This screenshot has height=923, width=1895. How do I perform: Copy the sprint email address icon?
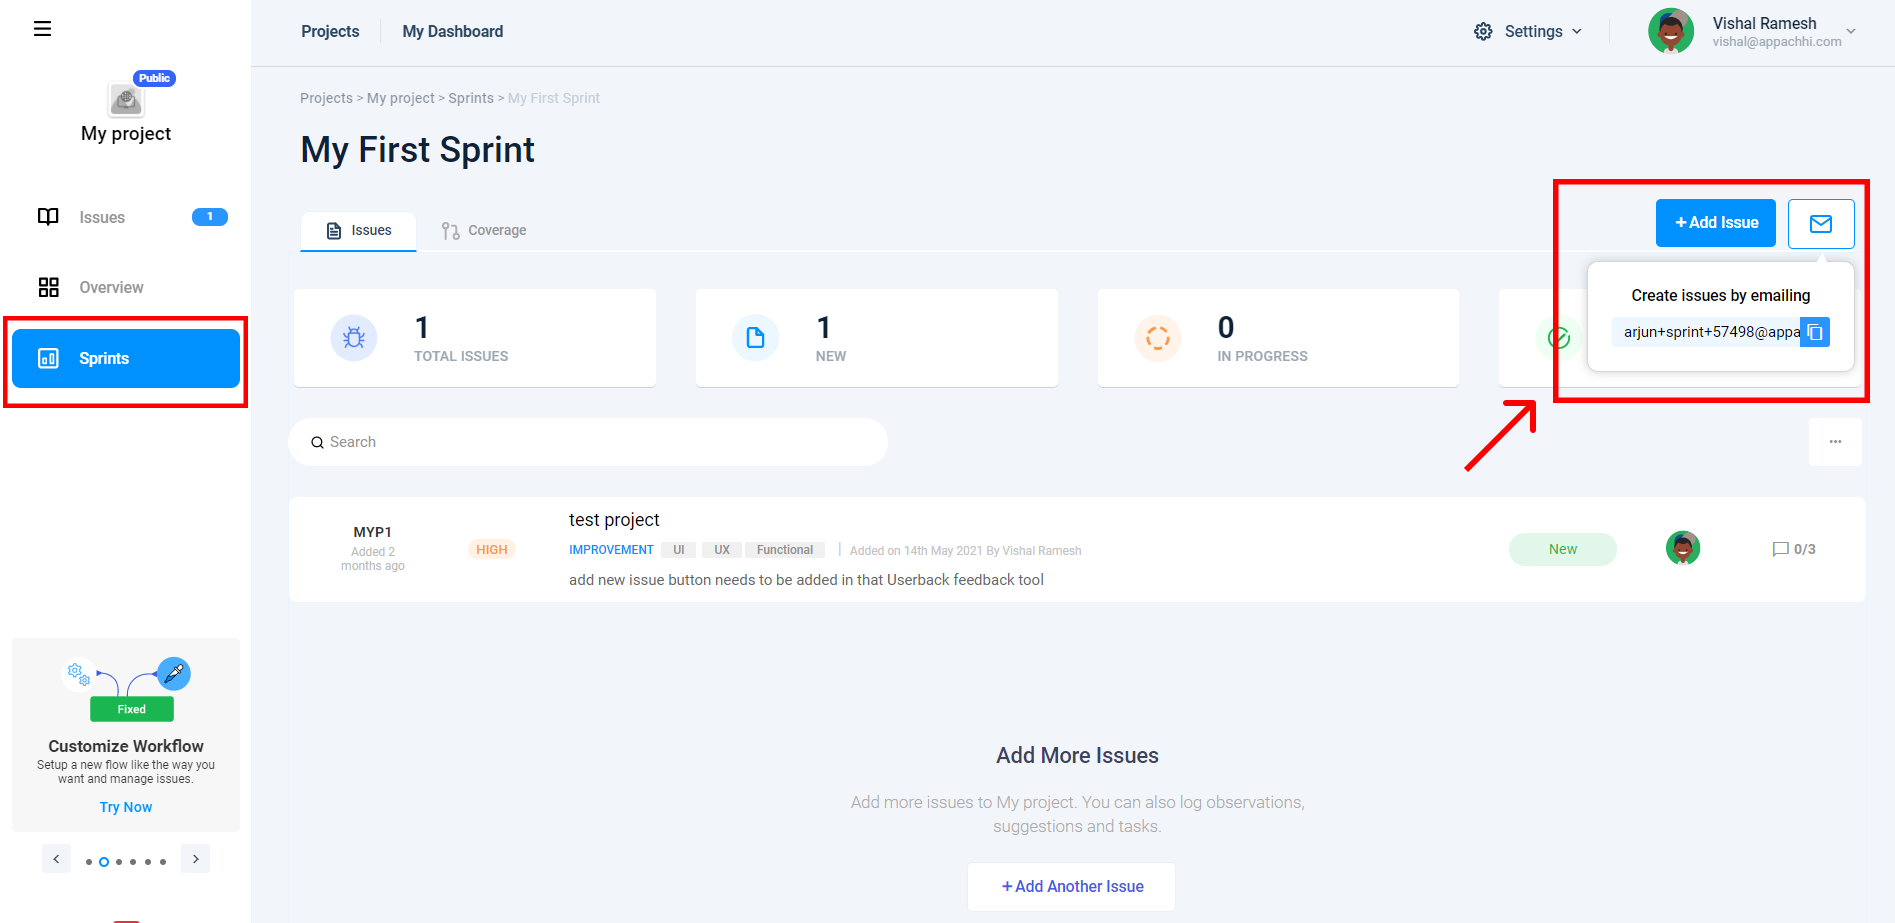(x=1815, y=332)
